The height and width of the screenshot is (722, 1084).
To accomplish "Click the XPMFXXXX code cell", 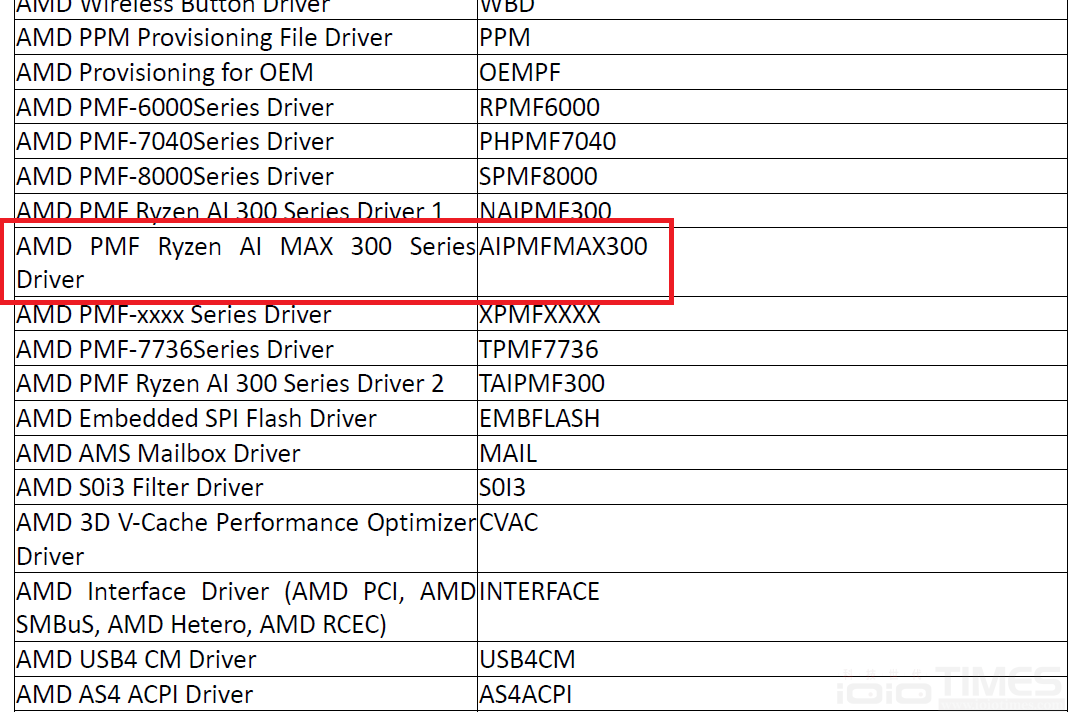I will (772, 314).
